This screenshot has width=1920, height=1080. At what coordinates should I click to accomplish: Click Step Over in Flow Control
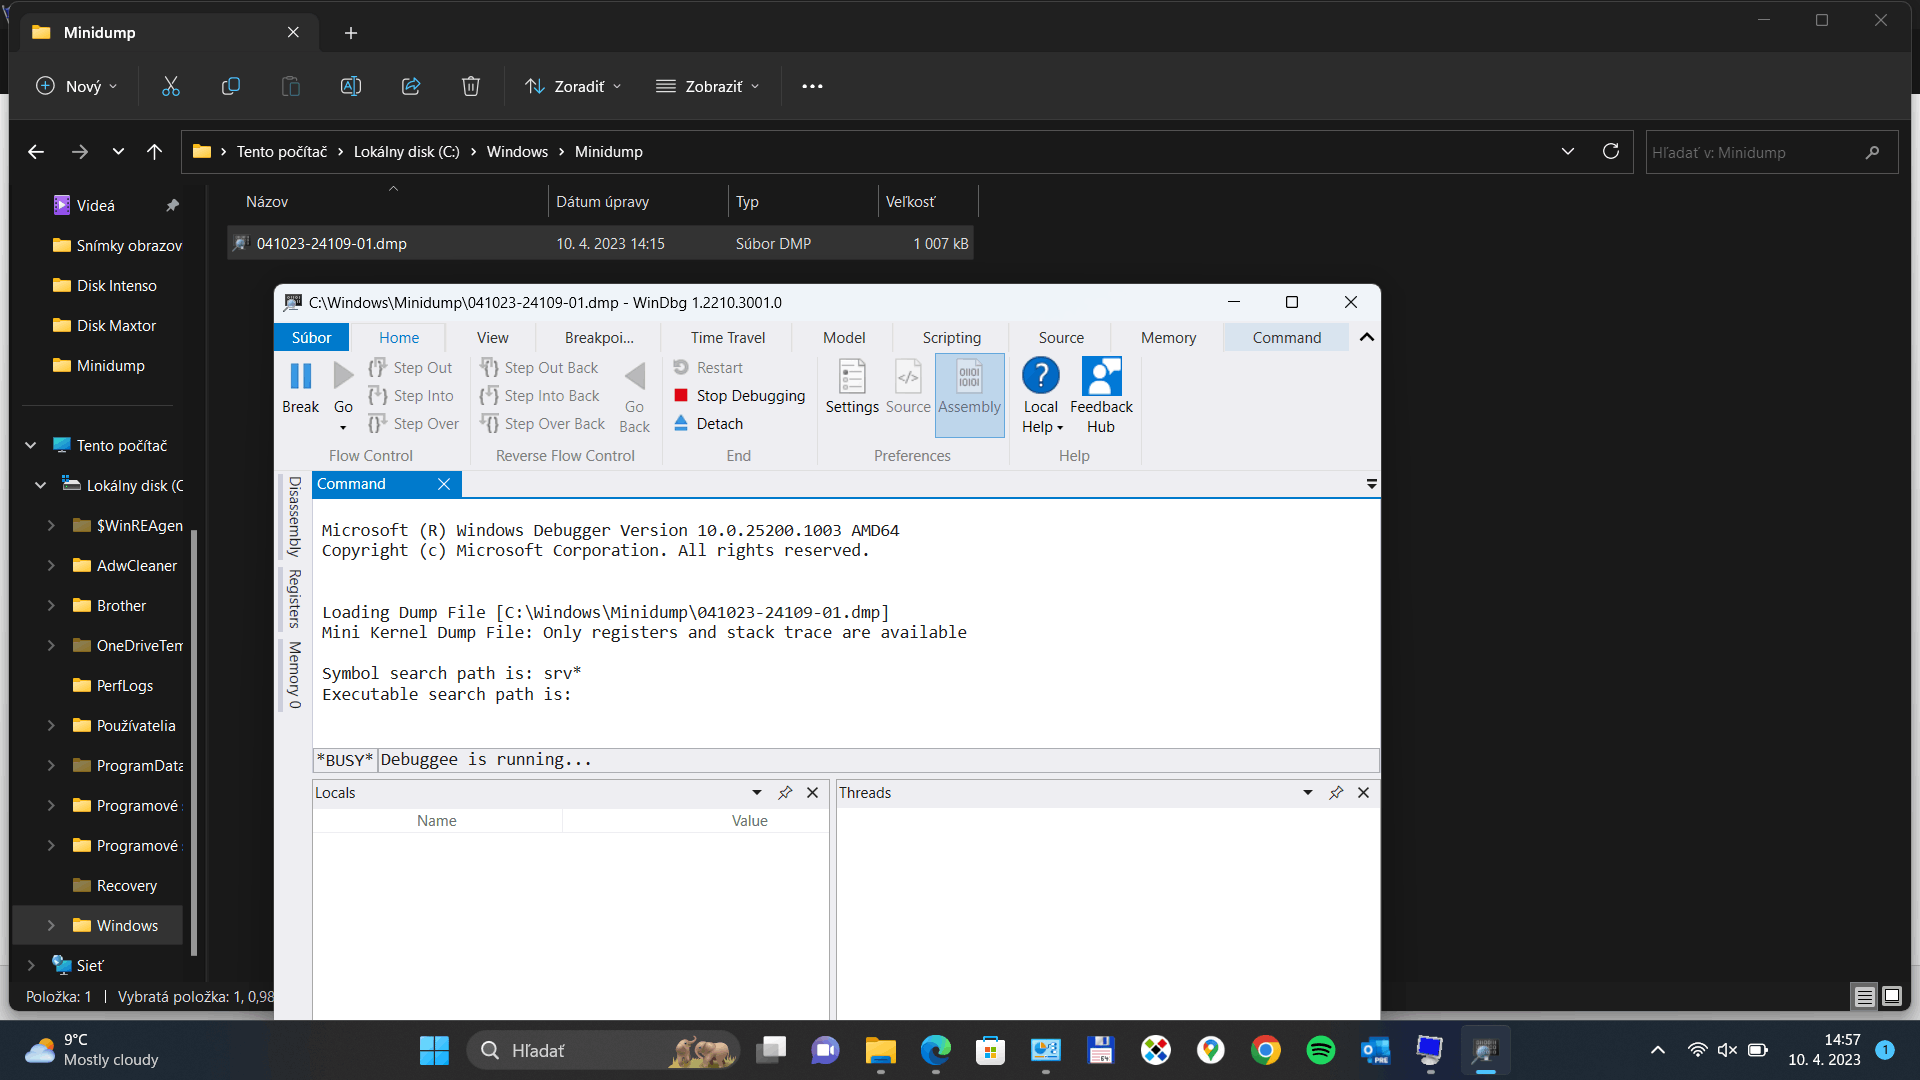tap(414, 424)
